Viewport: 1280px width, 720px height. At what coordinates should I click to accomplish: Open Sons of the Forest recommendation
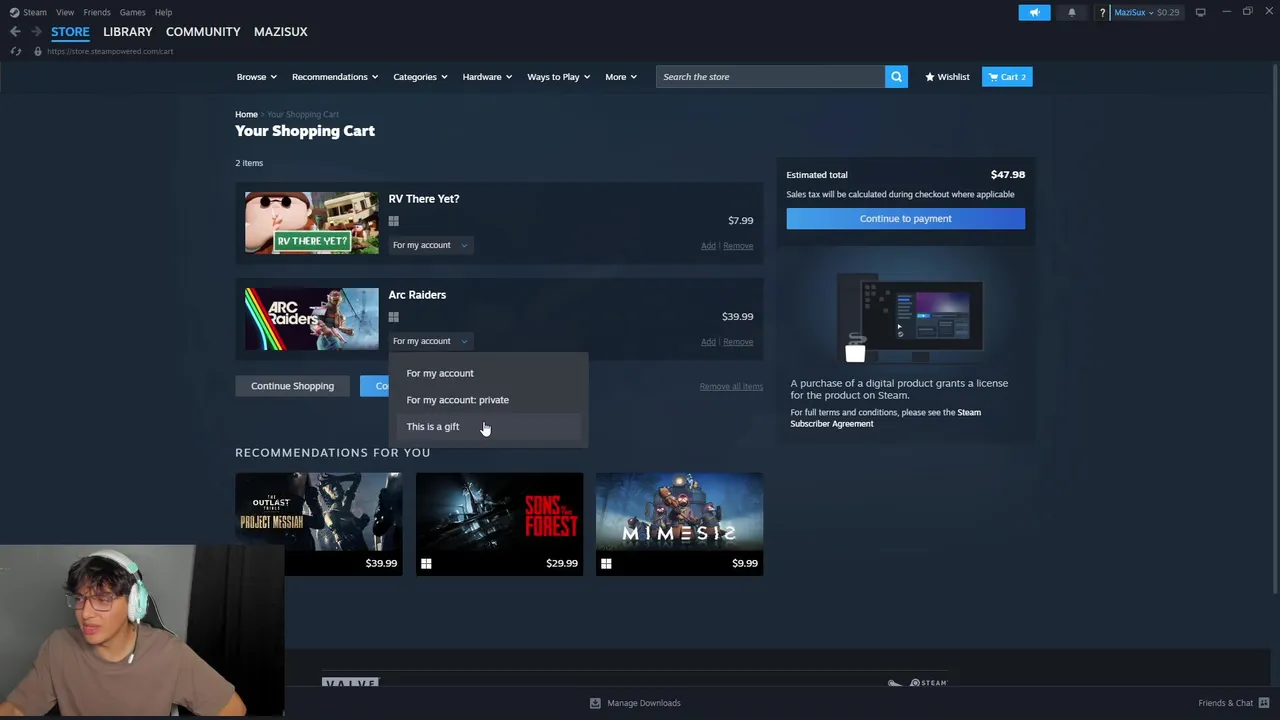499,524
